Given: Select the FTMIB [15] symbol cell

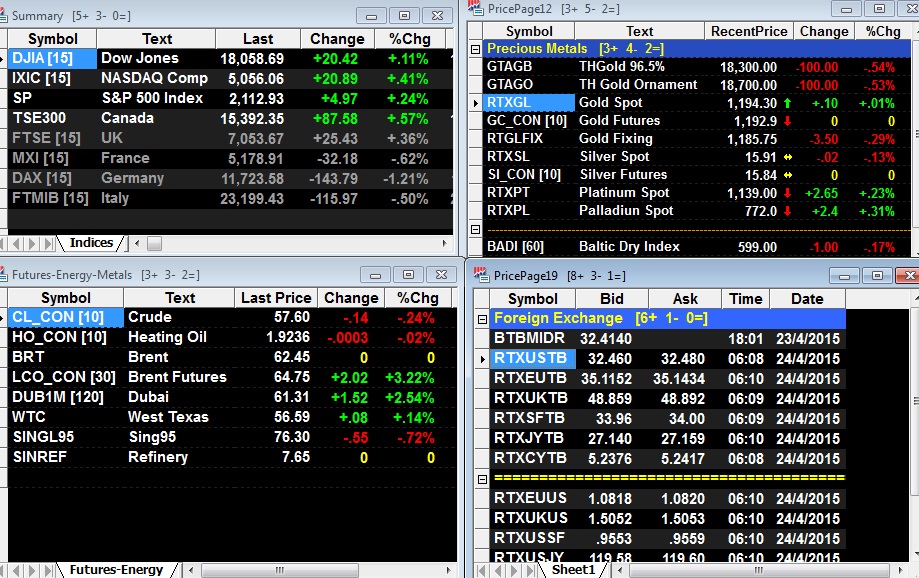Looking at the screenshot, I should 52,198.
